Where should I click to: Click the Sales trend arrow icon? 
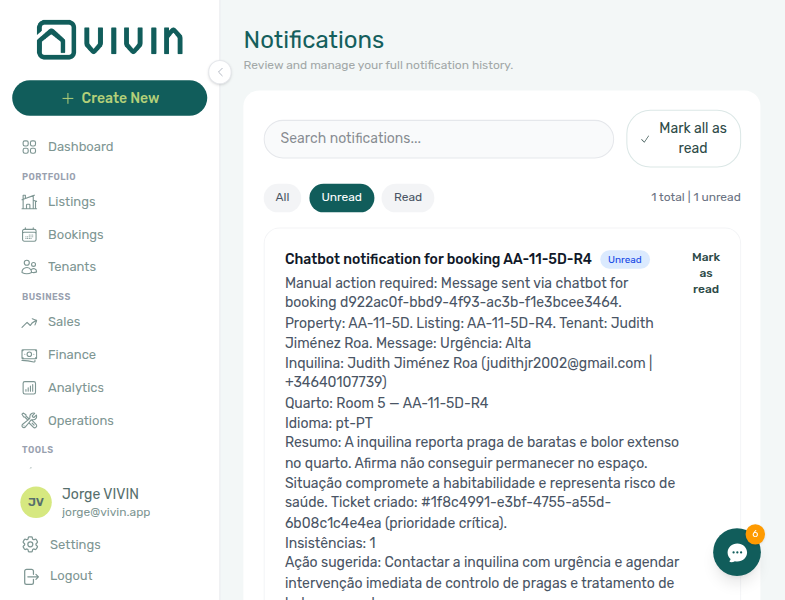[29, 323]
